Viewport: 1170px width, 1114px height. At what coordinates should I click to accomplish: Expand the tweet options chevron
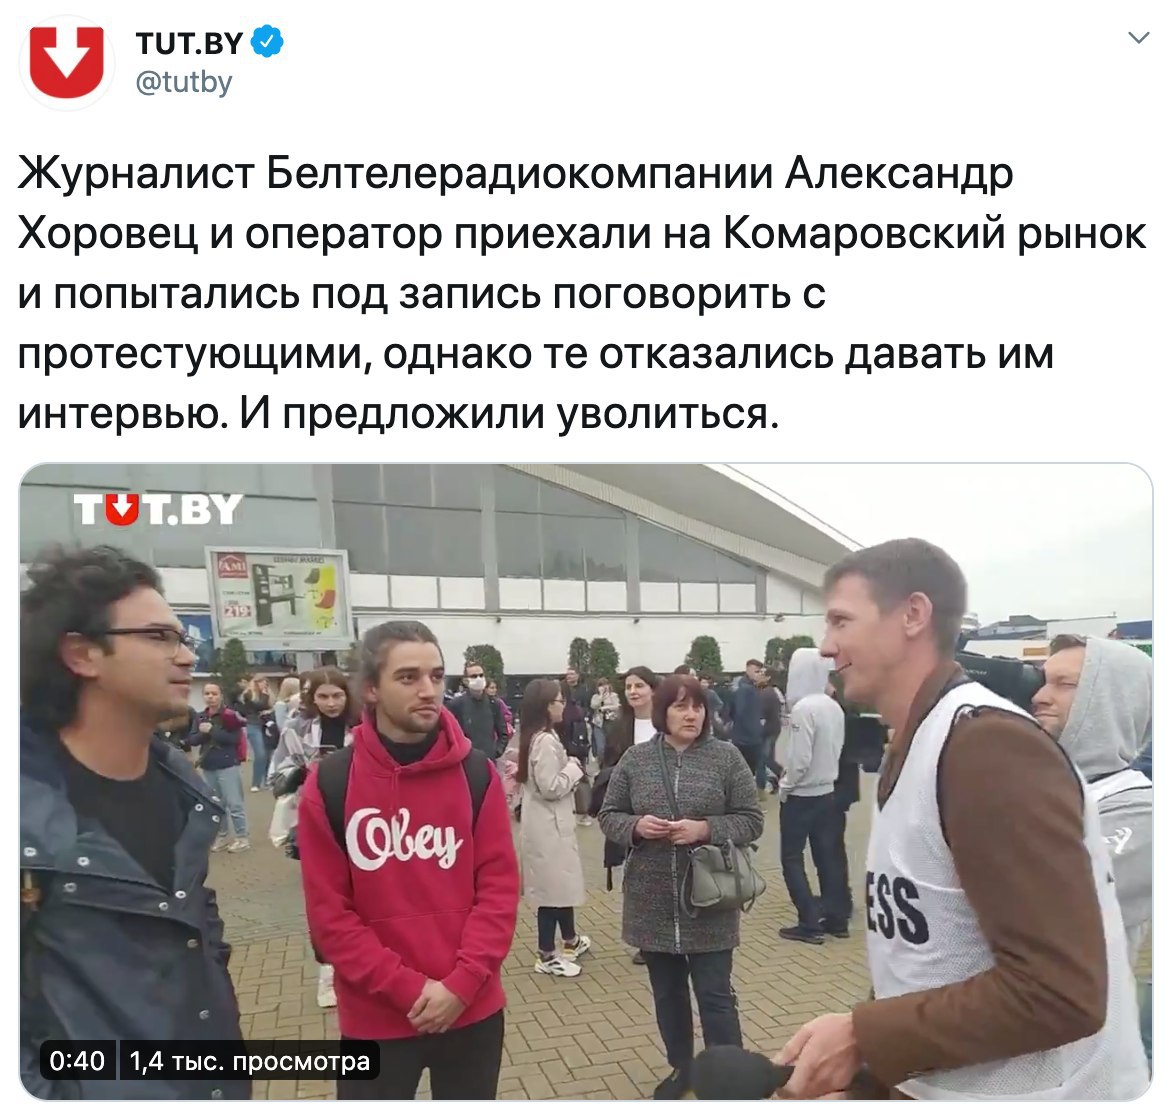pos(1139,38)
